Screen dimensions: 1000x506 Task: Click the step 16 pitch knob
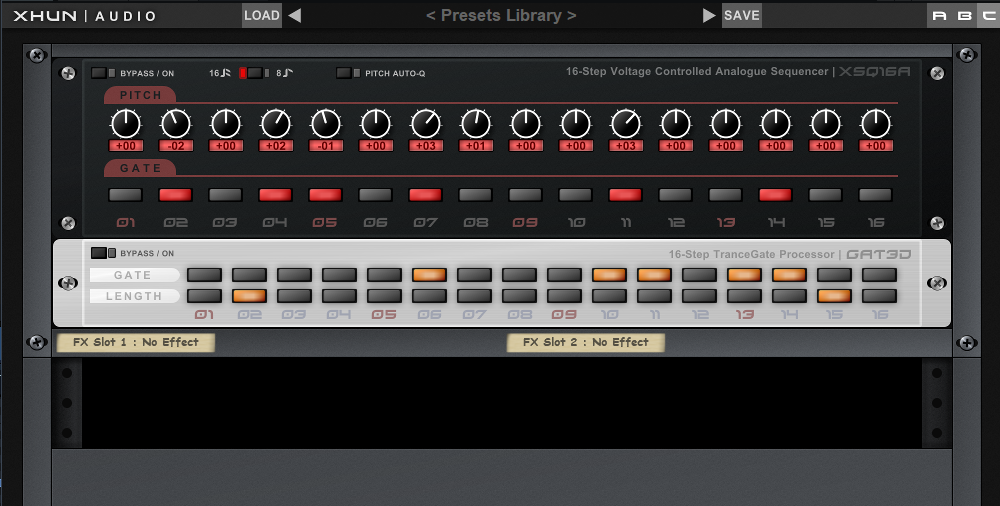(876, 124)
